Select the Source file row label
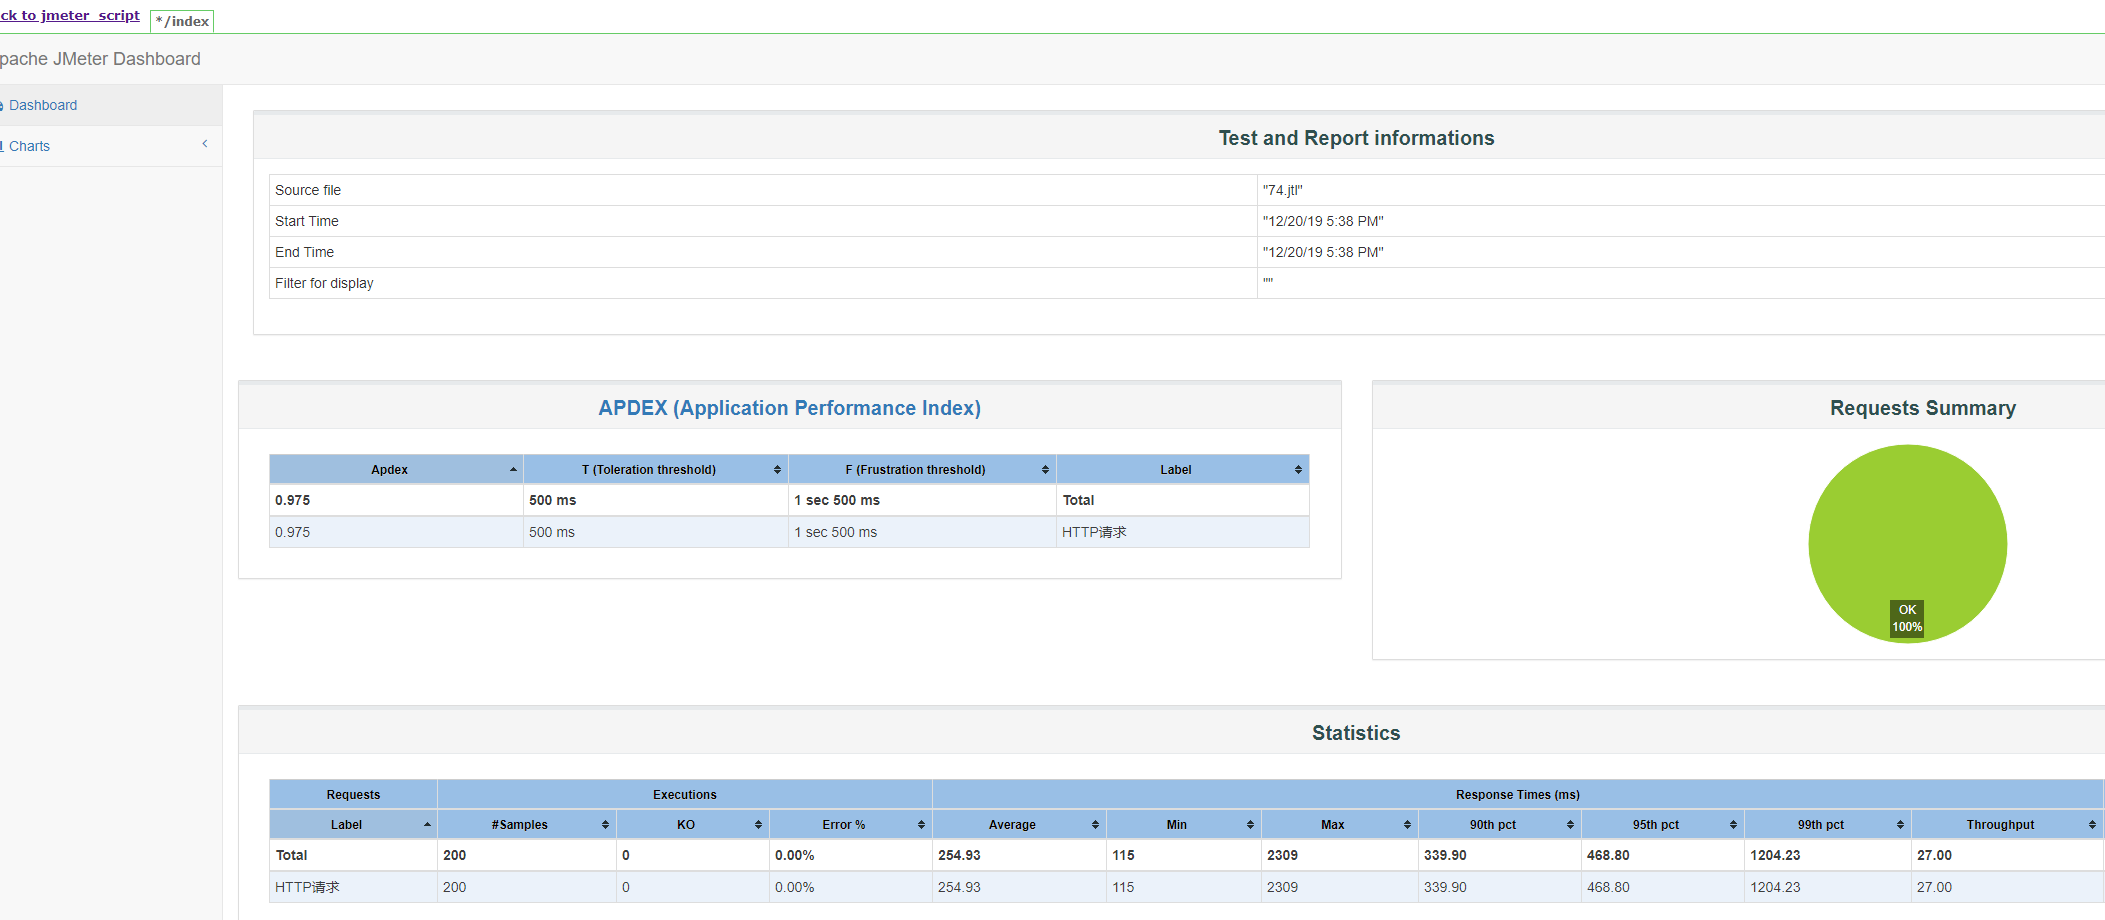 pyautogui.click(x=308, y=190)
